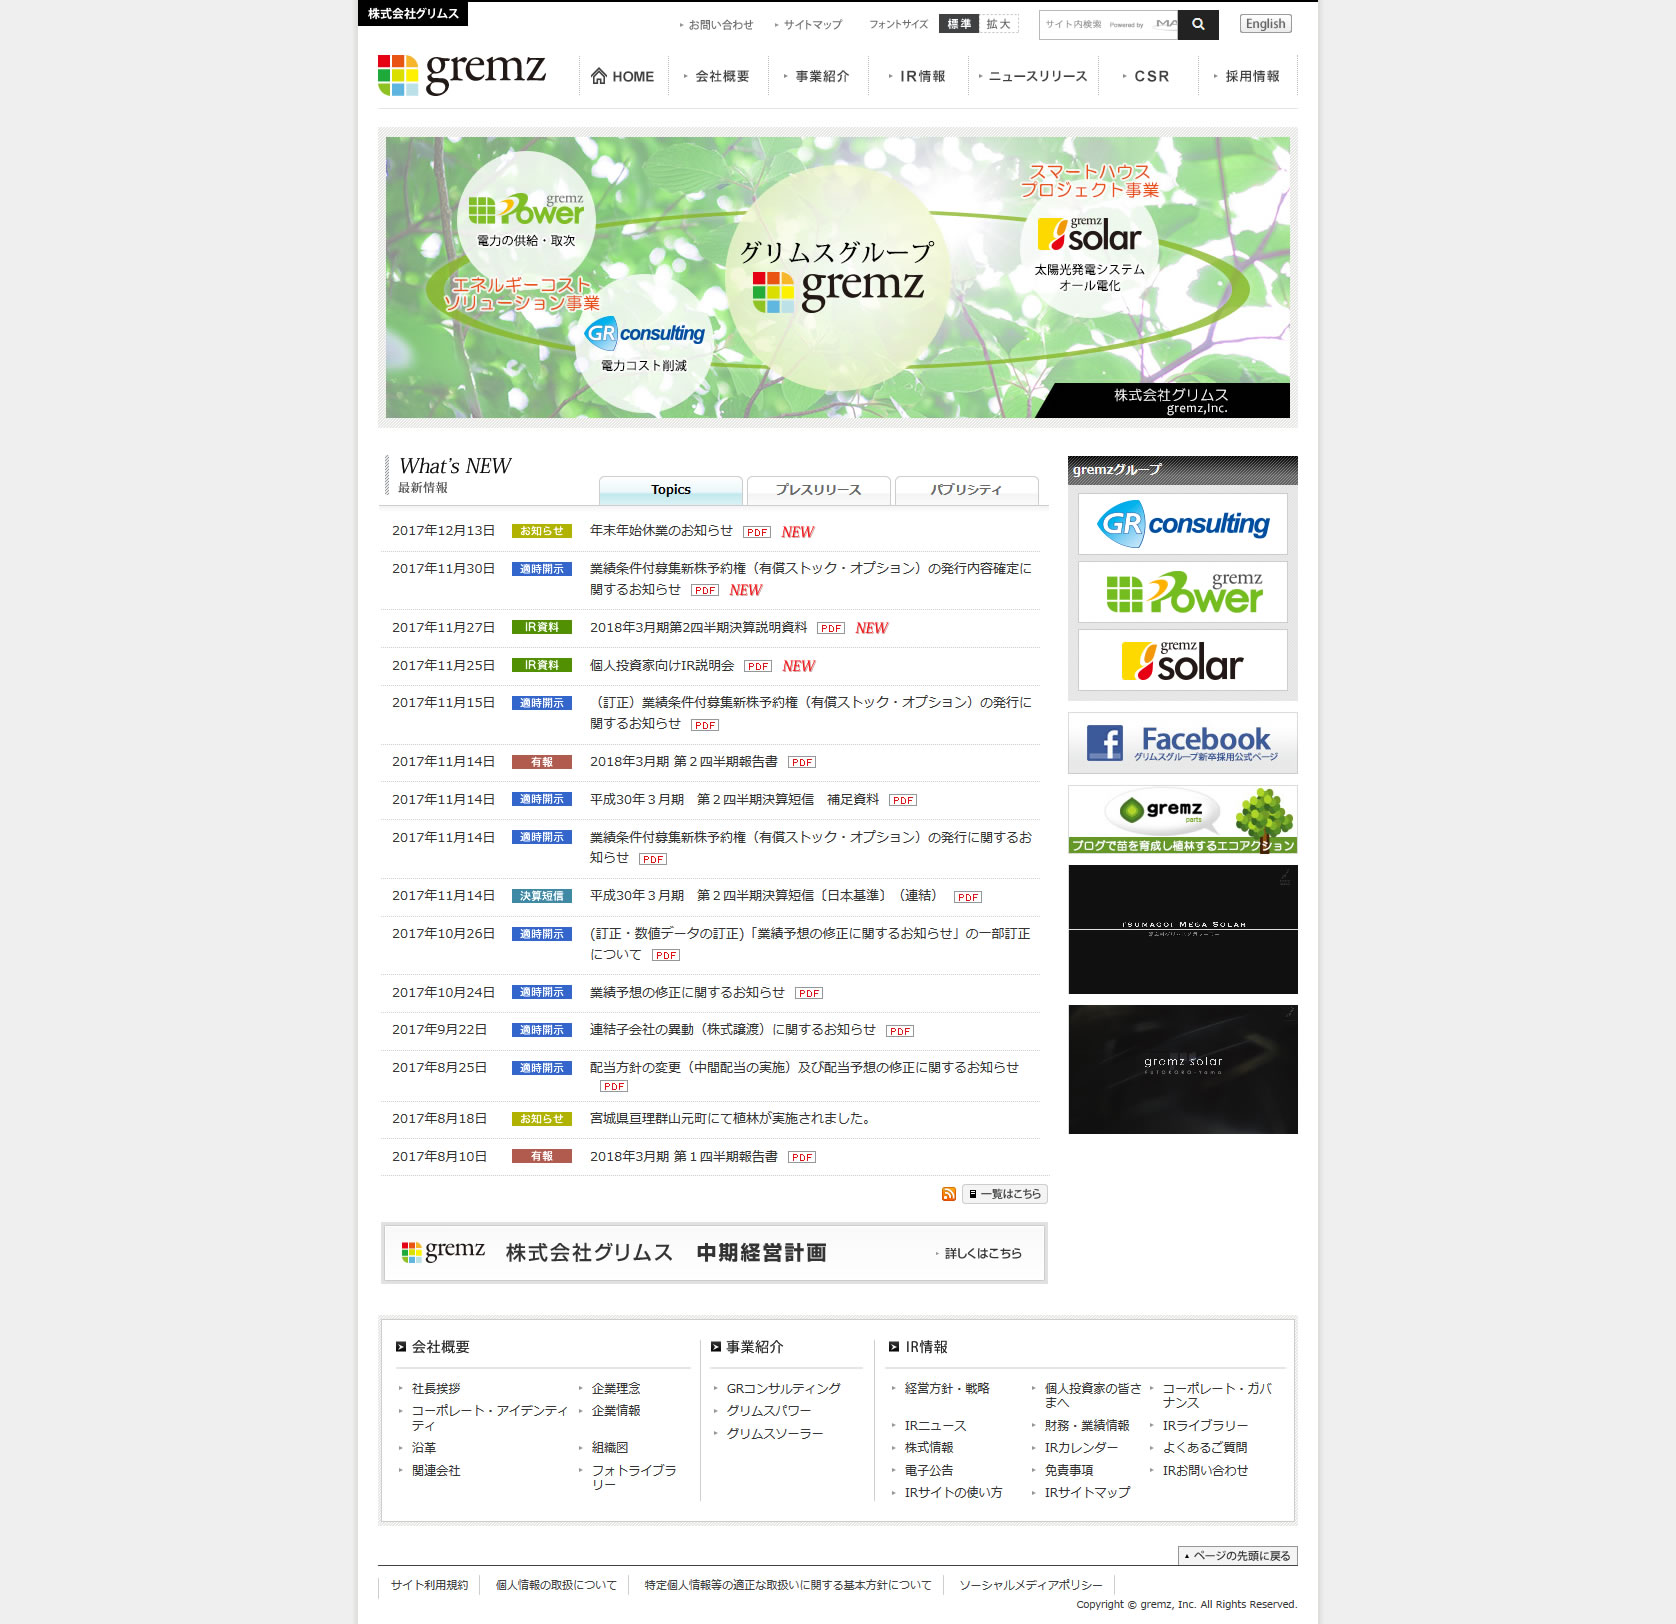Open ニュースリリース in main navigation
The width and height of the screenshot is (1676, 1624).
(1033, 76)
